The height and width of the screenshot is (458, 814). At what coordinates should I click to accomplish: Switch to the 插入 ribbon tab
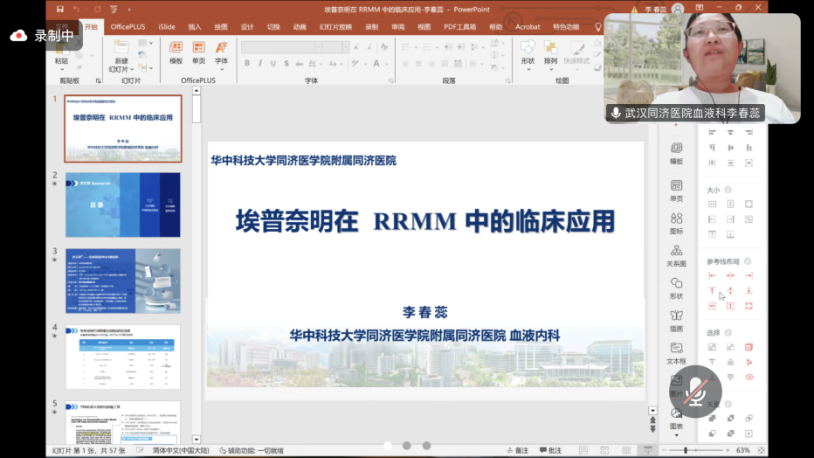click(194, 27)
